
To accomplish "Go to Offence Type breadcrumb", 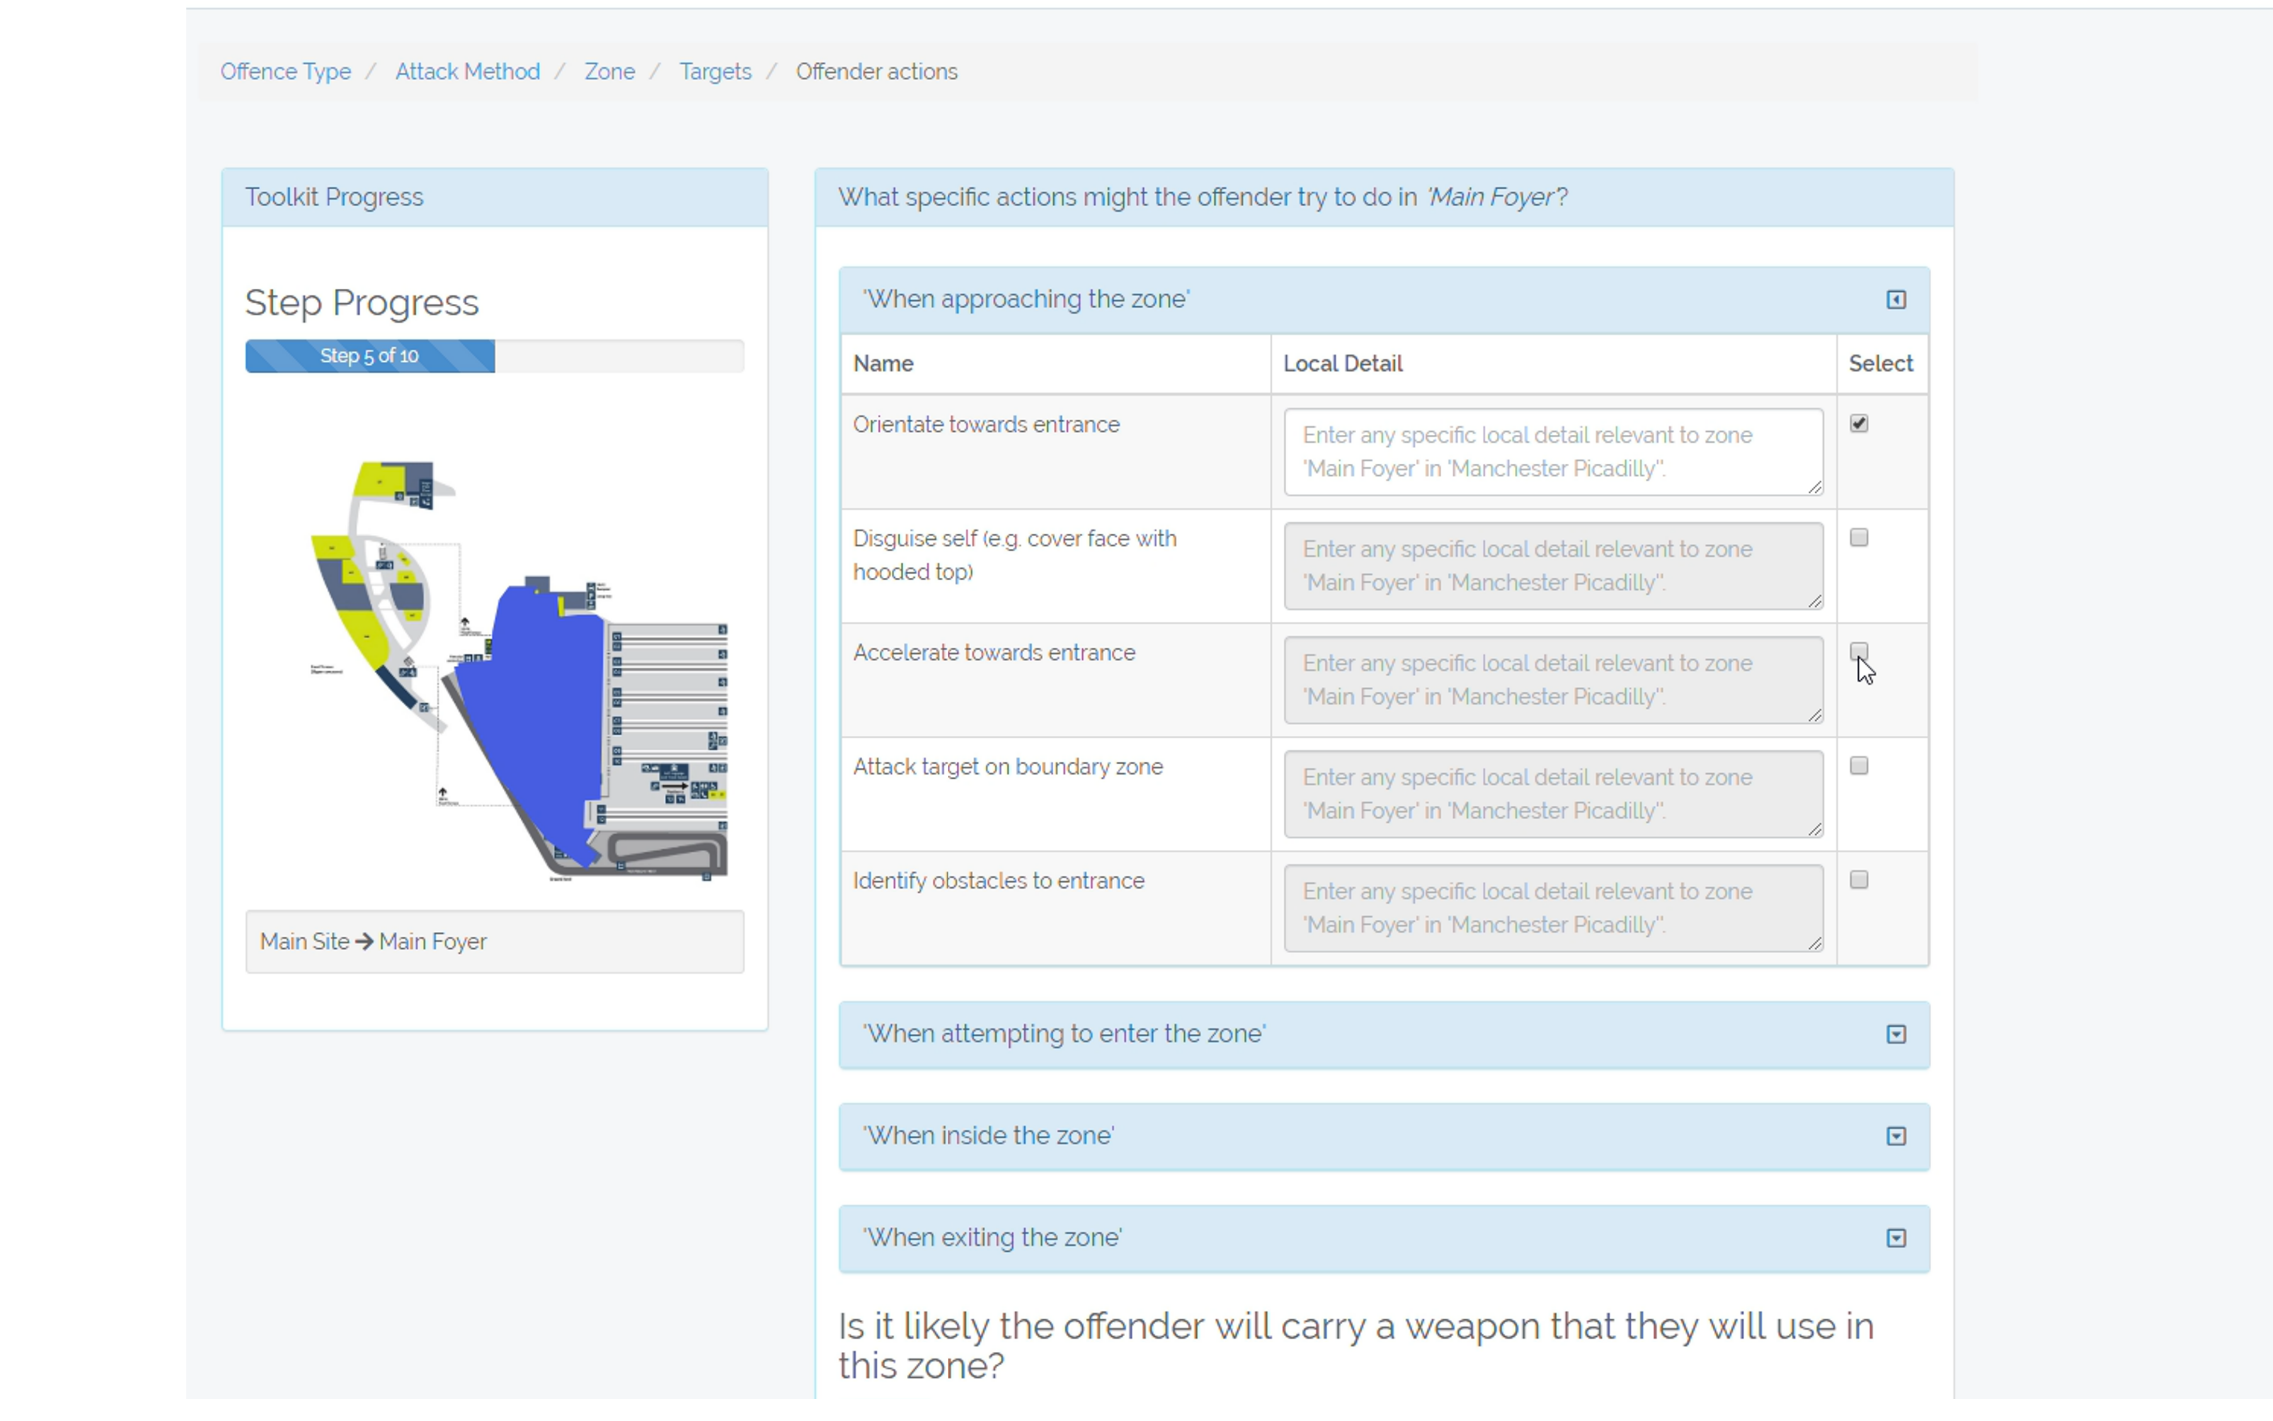I will (x=285, y=72).
